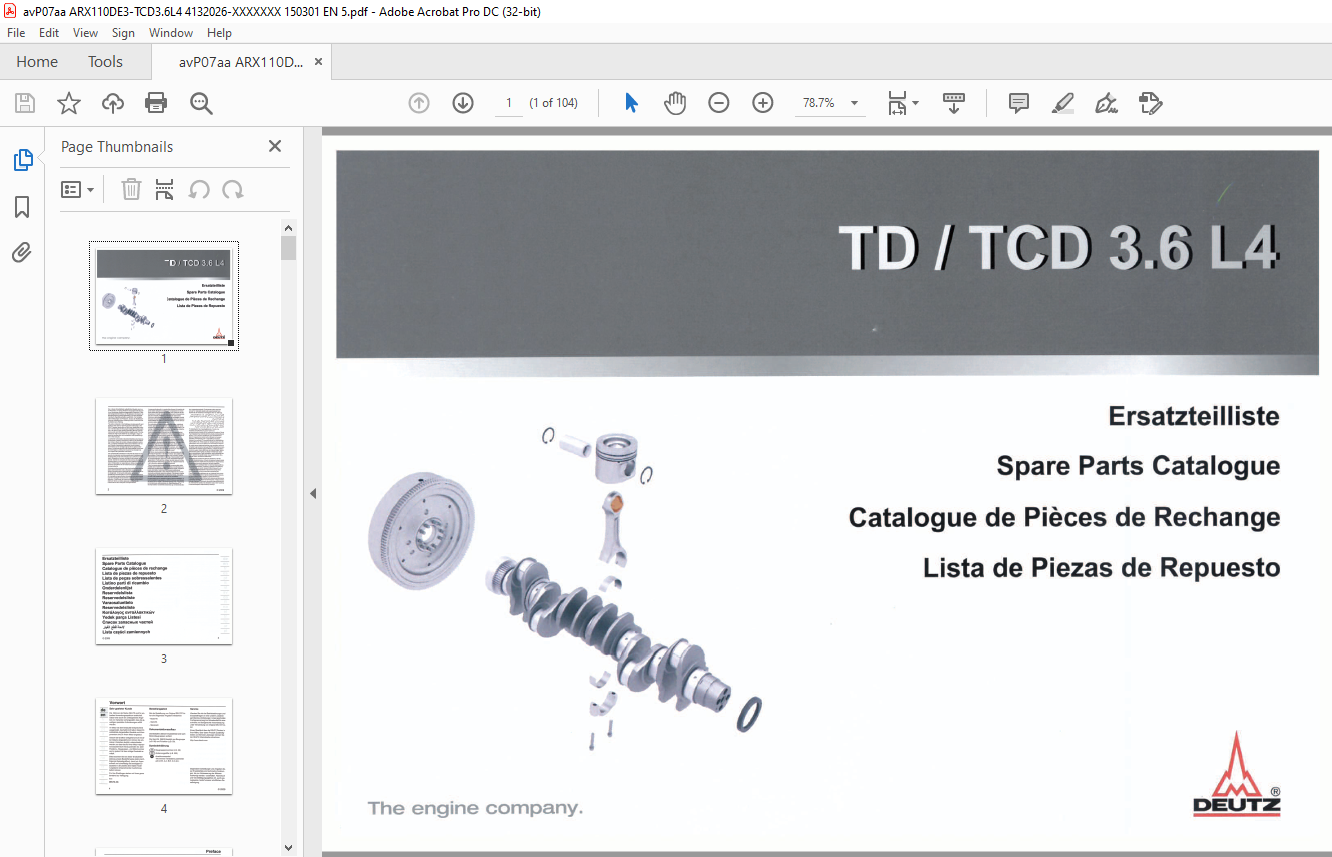Click the thumbnails scrollbar handle

click(289, 248)
